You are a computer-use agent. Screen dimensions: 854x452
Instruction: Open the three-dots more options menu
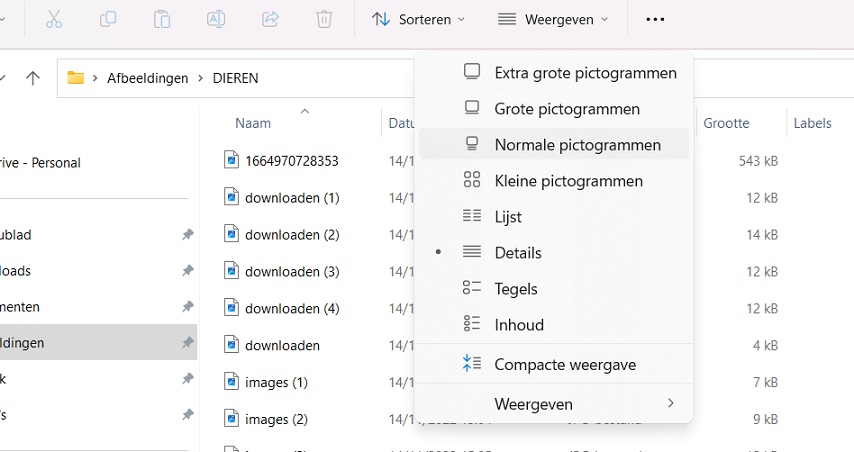pos(655,19)
